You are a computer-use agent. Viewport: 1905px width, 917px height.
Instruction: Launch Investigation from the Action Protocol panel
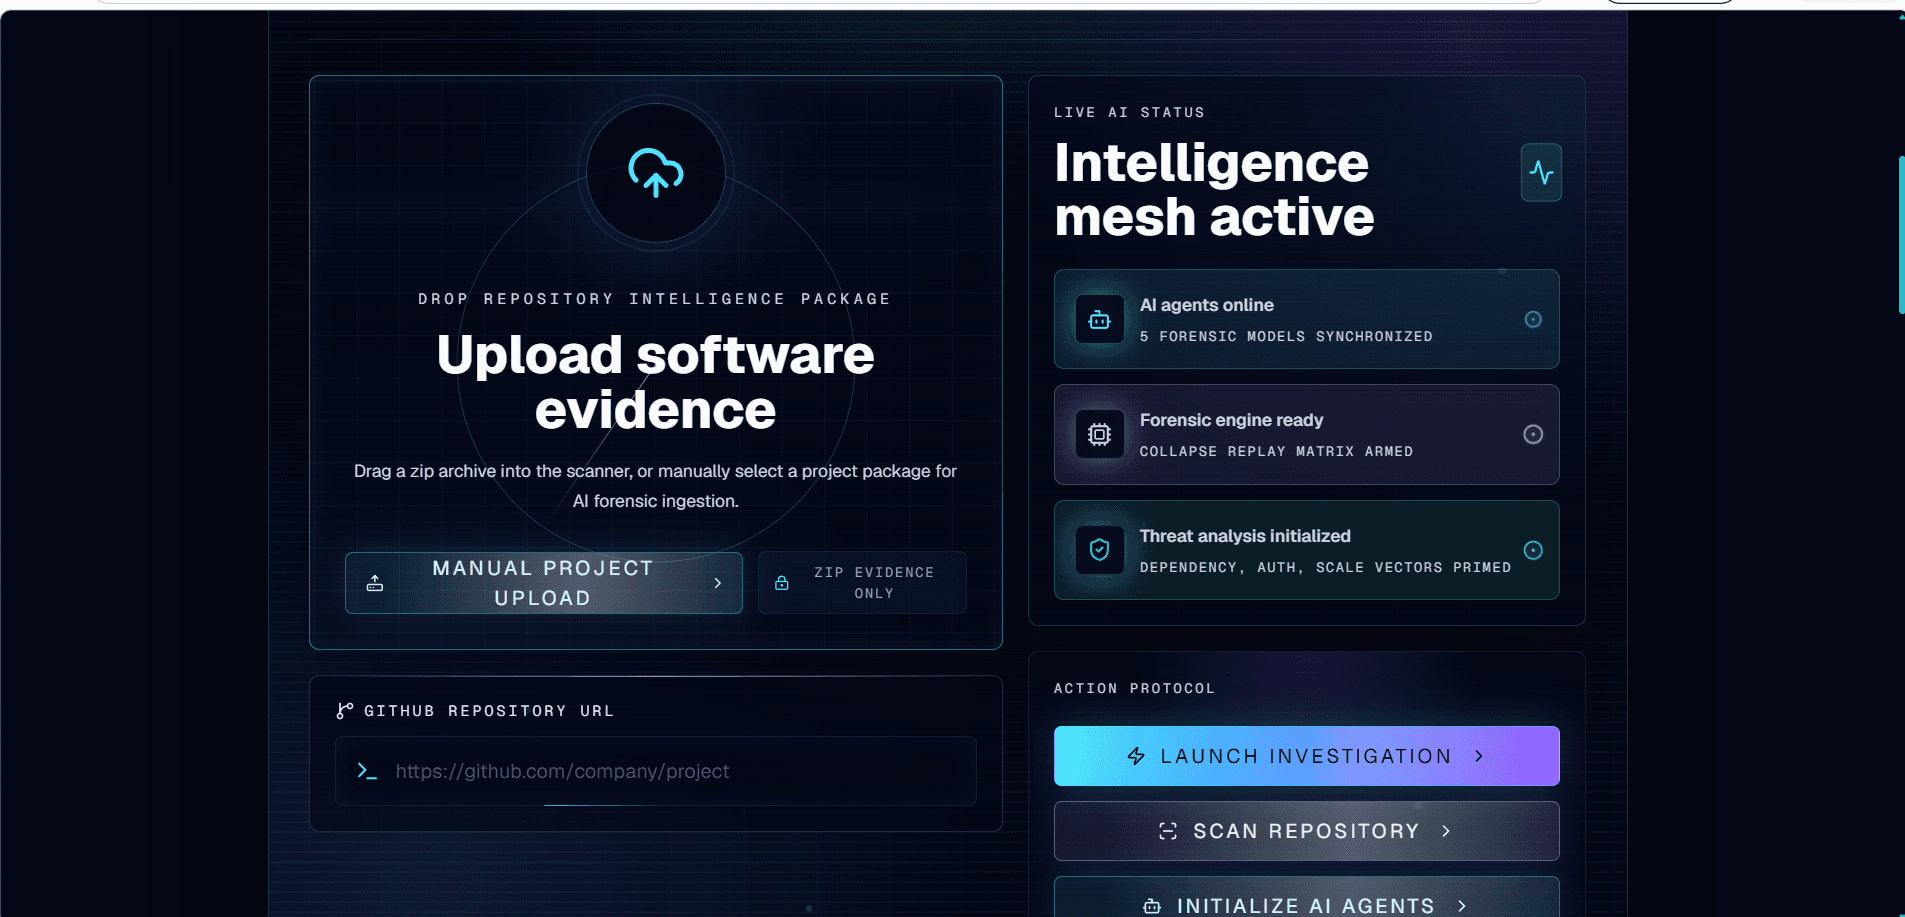tap(1306, 756)
